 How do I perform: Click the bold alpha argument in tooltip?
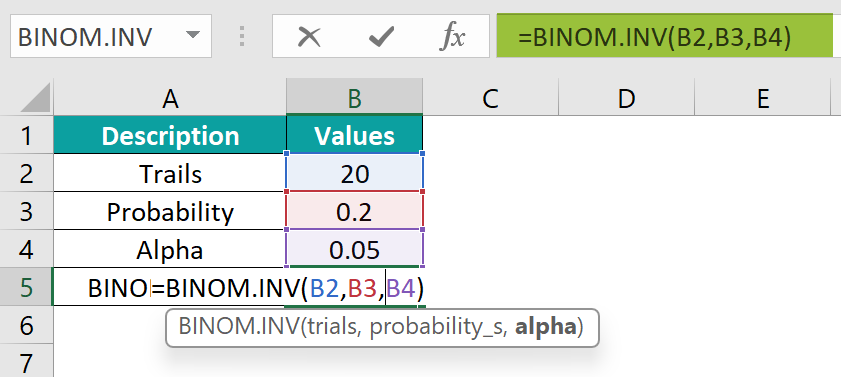(545, 328)
